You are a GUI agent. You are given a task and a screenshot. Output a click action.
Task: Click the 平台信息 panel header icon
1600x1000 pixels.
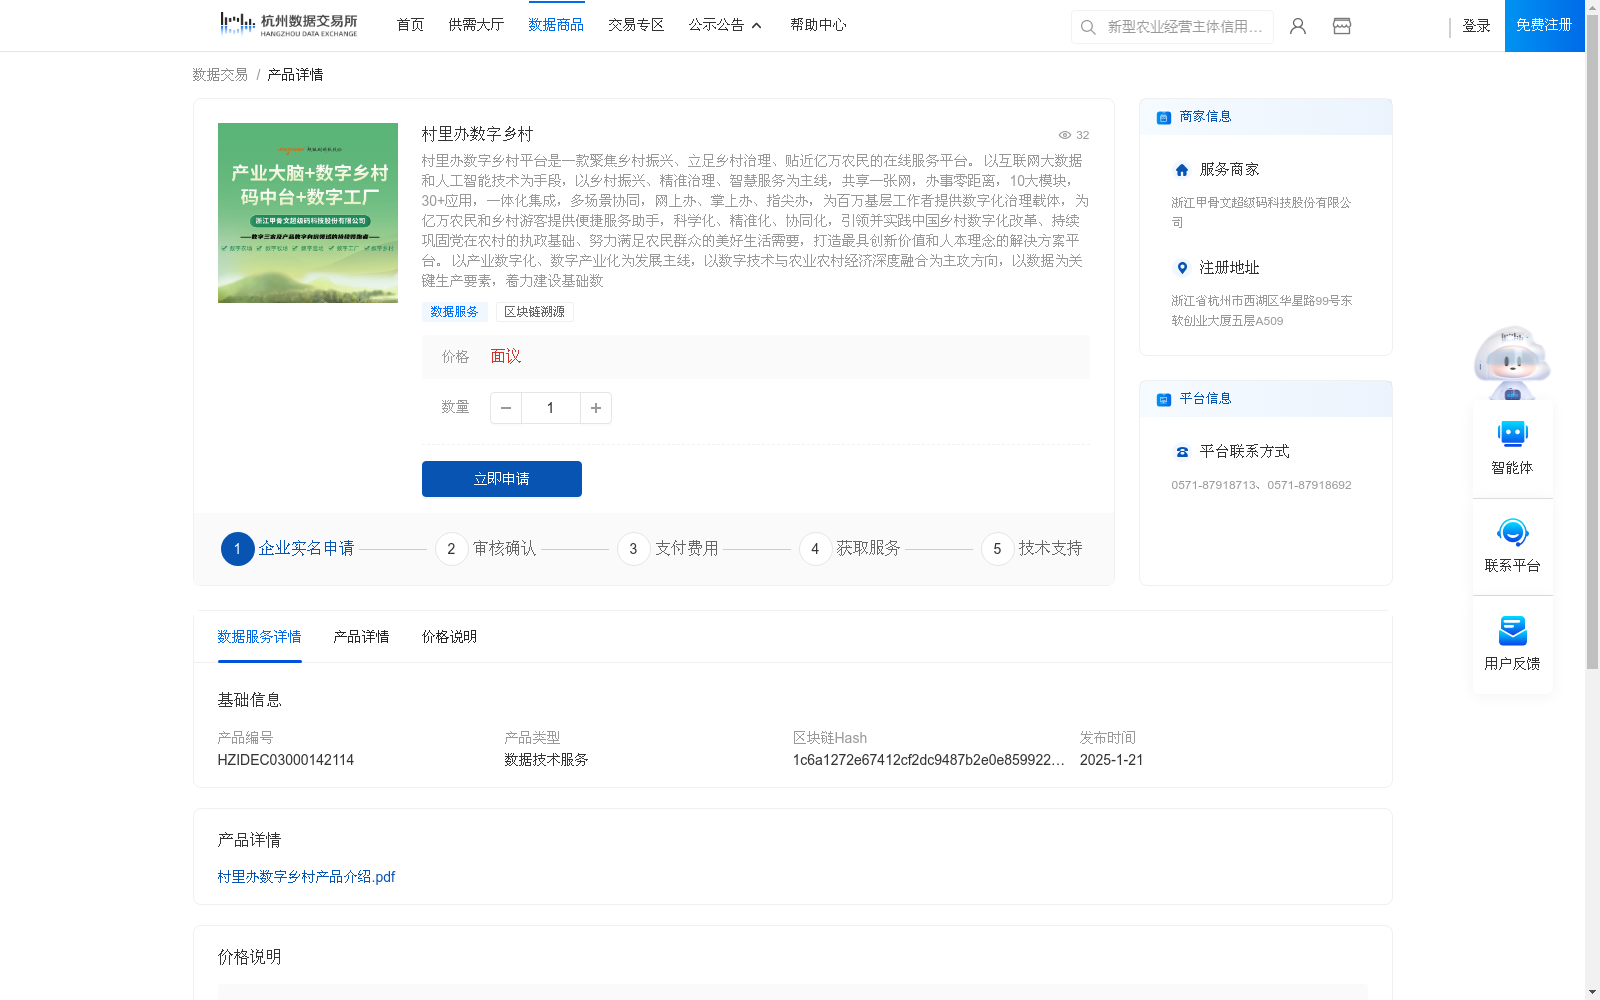(1163, 399)
